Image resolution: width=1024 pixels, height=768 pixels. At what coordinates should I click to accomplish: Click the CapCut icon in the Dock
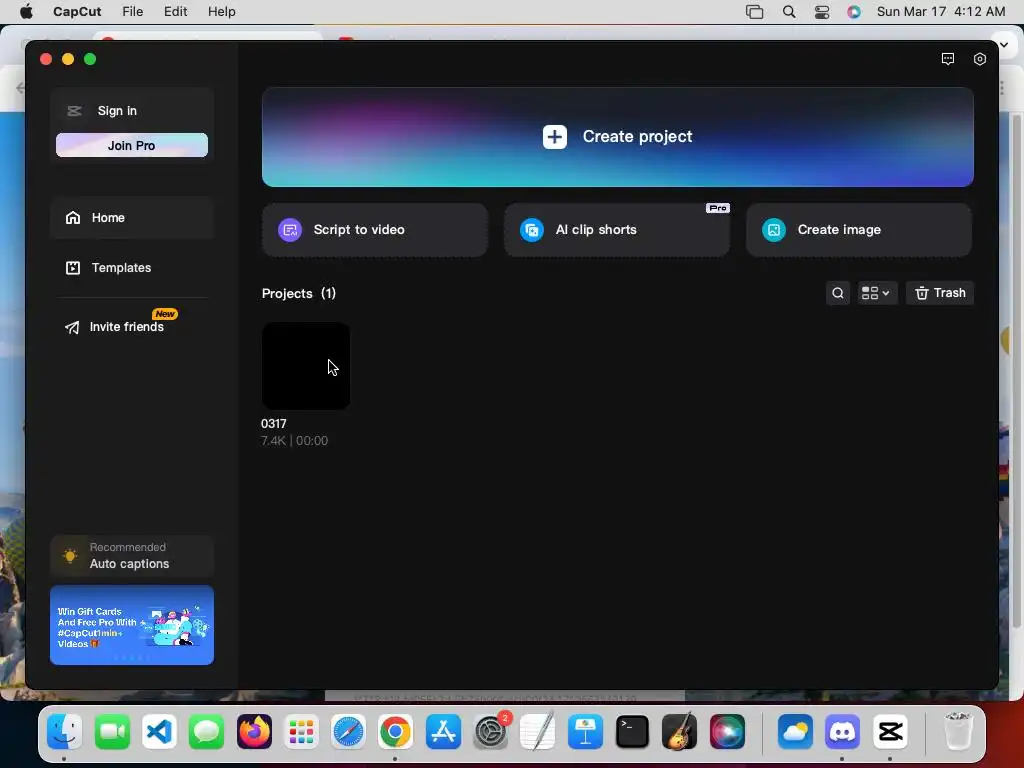click(x=890, y=732)
